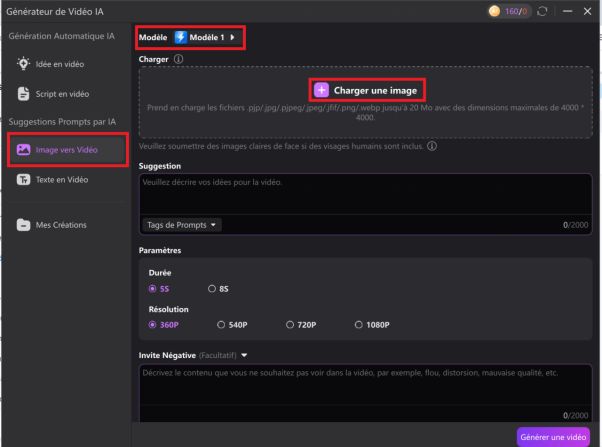602x447 pixels.
Task: Select the 8S duration option
Action: click(212, 289)
